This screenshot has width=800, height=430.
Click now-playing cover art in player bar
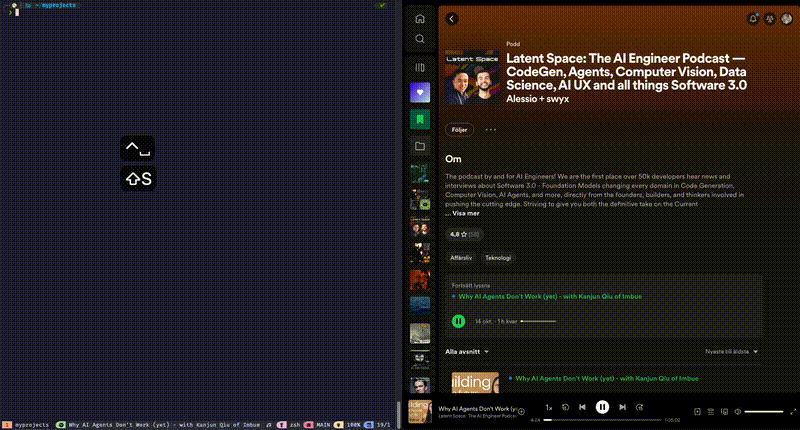coord(420,412)
